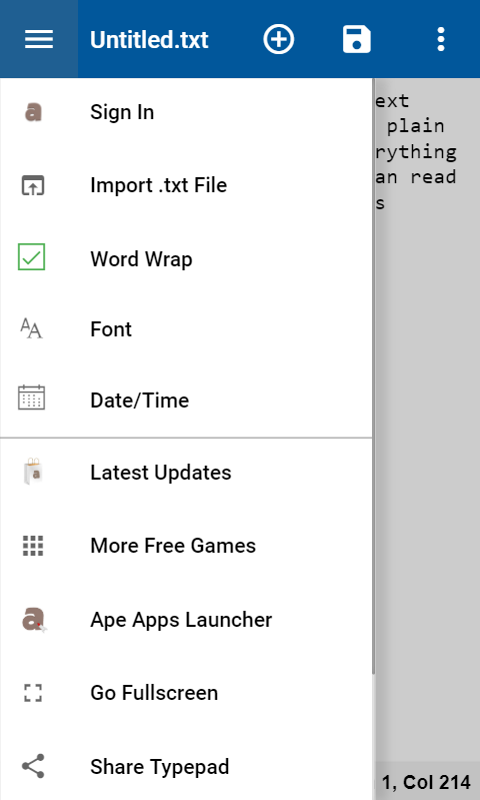
Task: Click the Date/Time calendar icon
Action: coord(32,397)
